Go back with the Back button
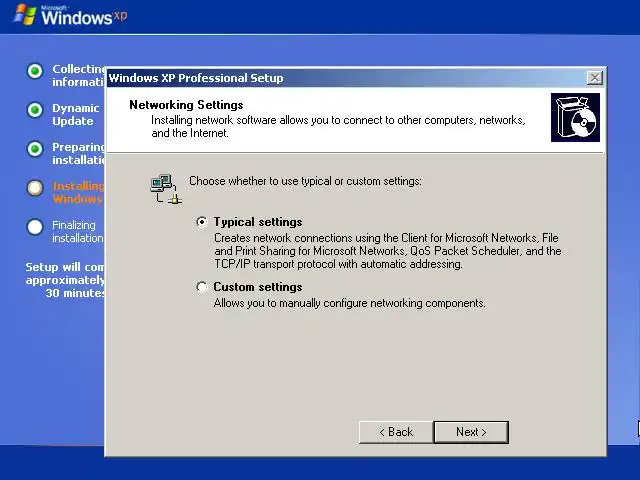 [x=396, y=432]
